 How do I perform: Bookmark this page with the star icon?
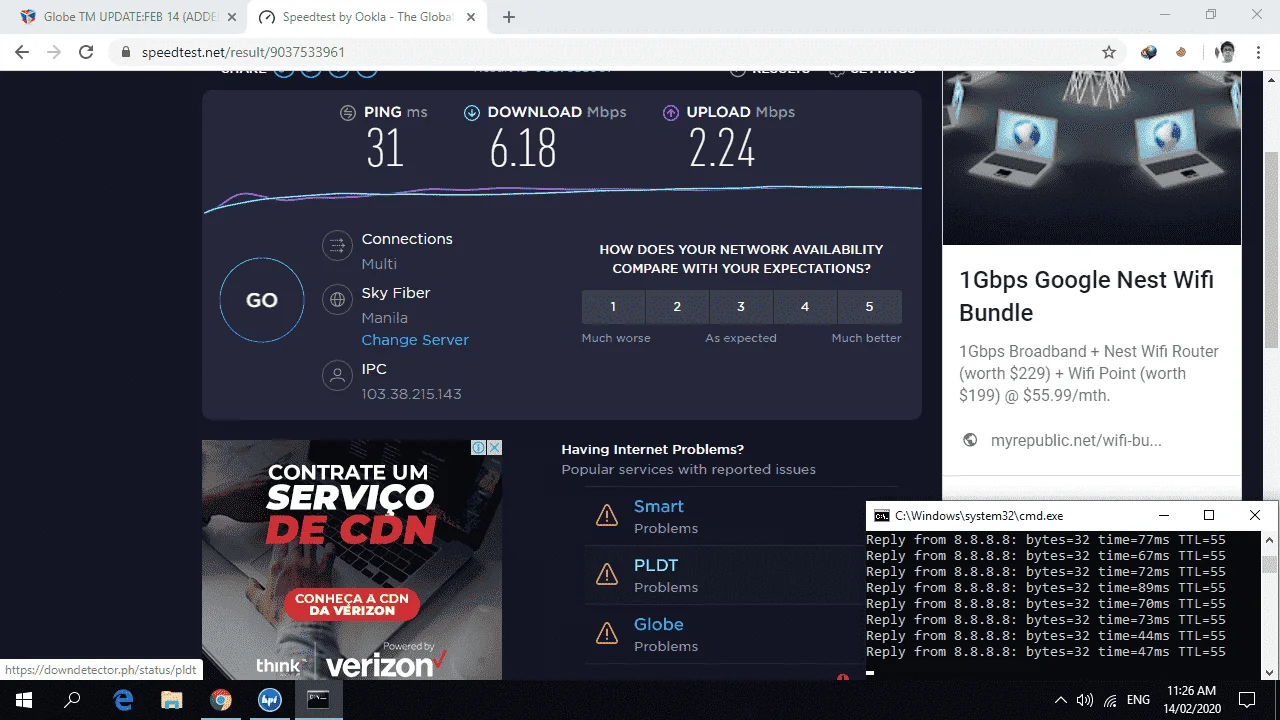(1109, 52)
